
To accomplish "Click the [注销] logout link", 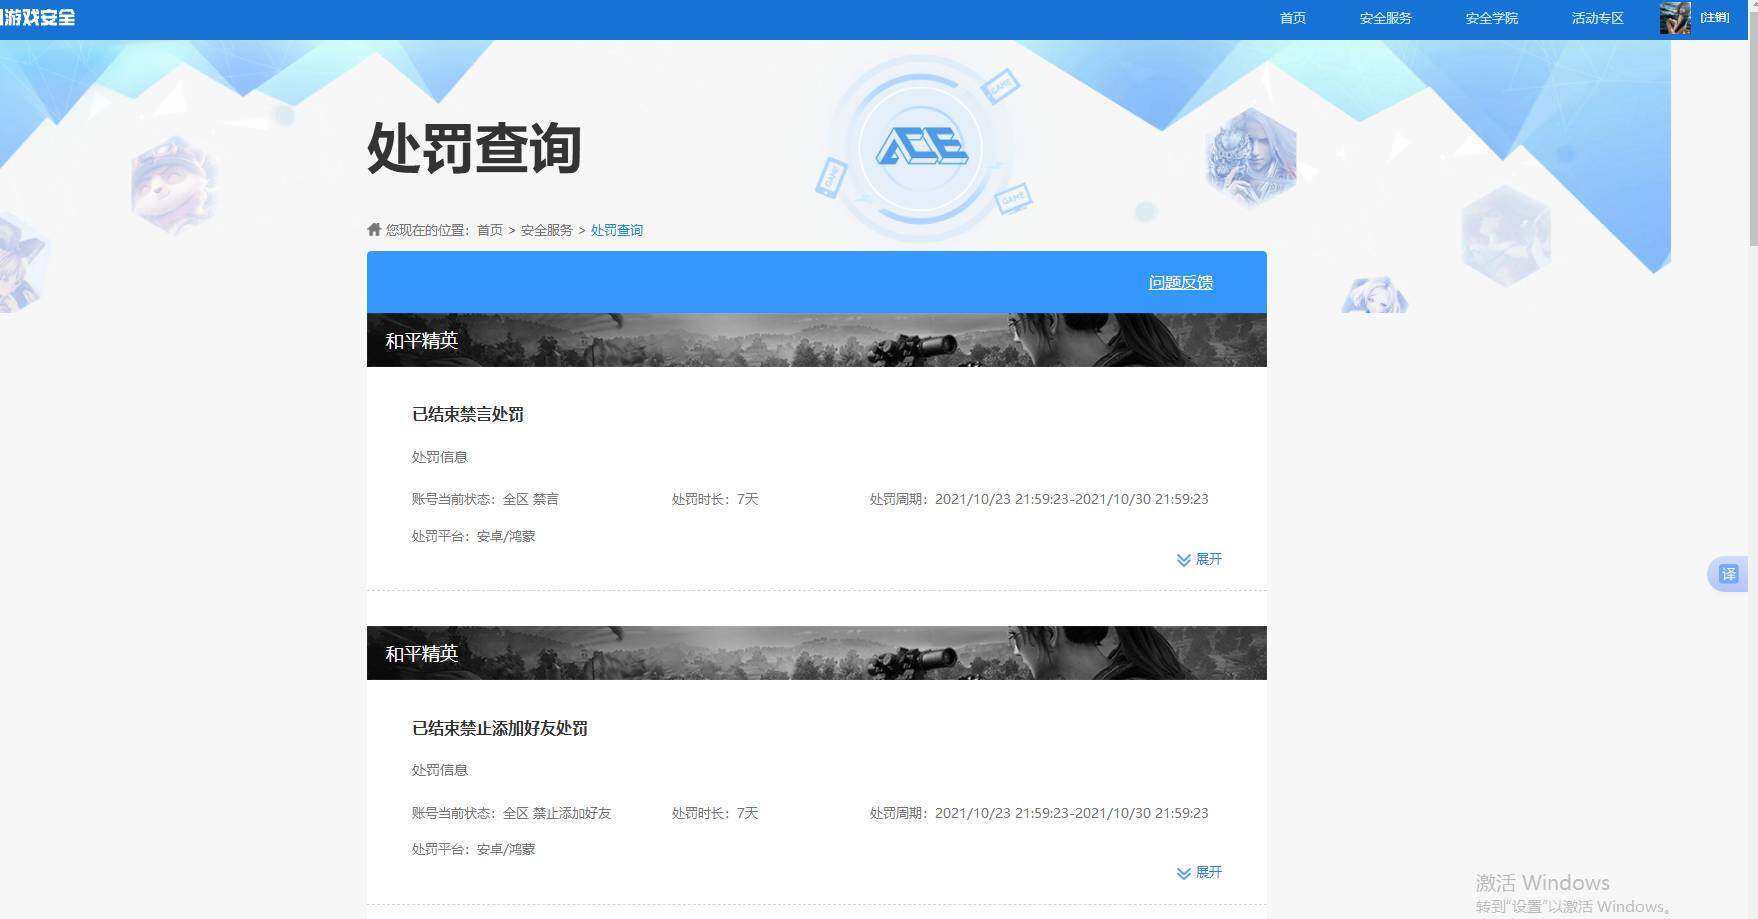I will [x=1713, y=17].
